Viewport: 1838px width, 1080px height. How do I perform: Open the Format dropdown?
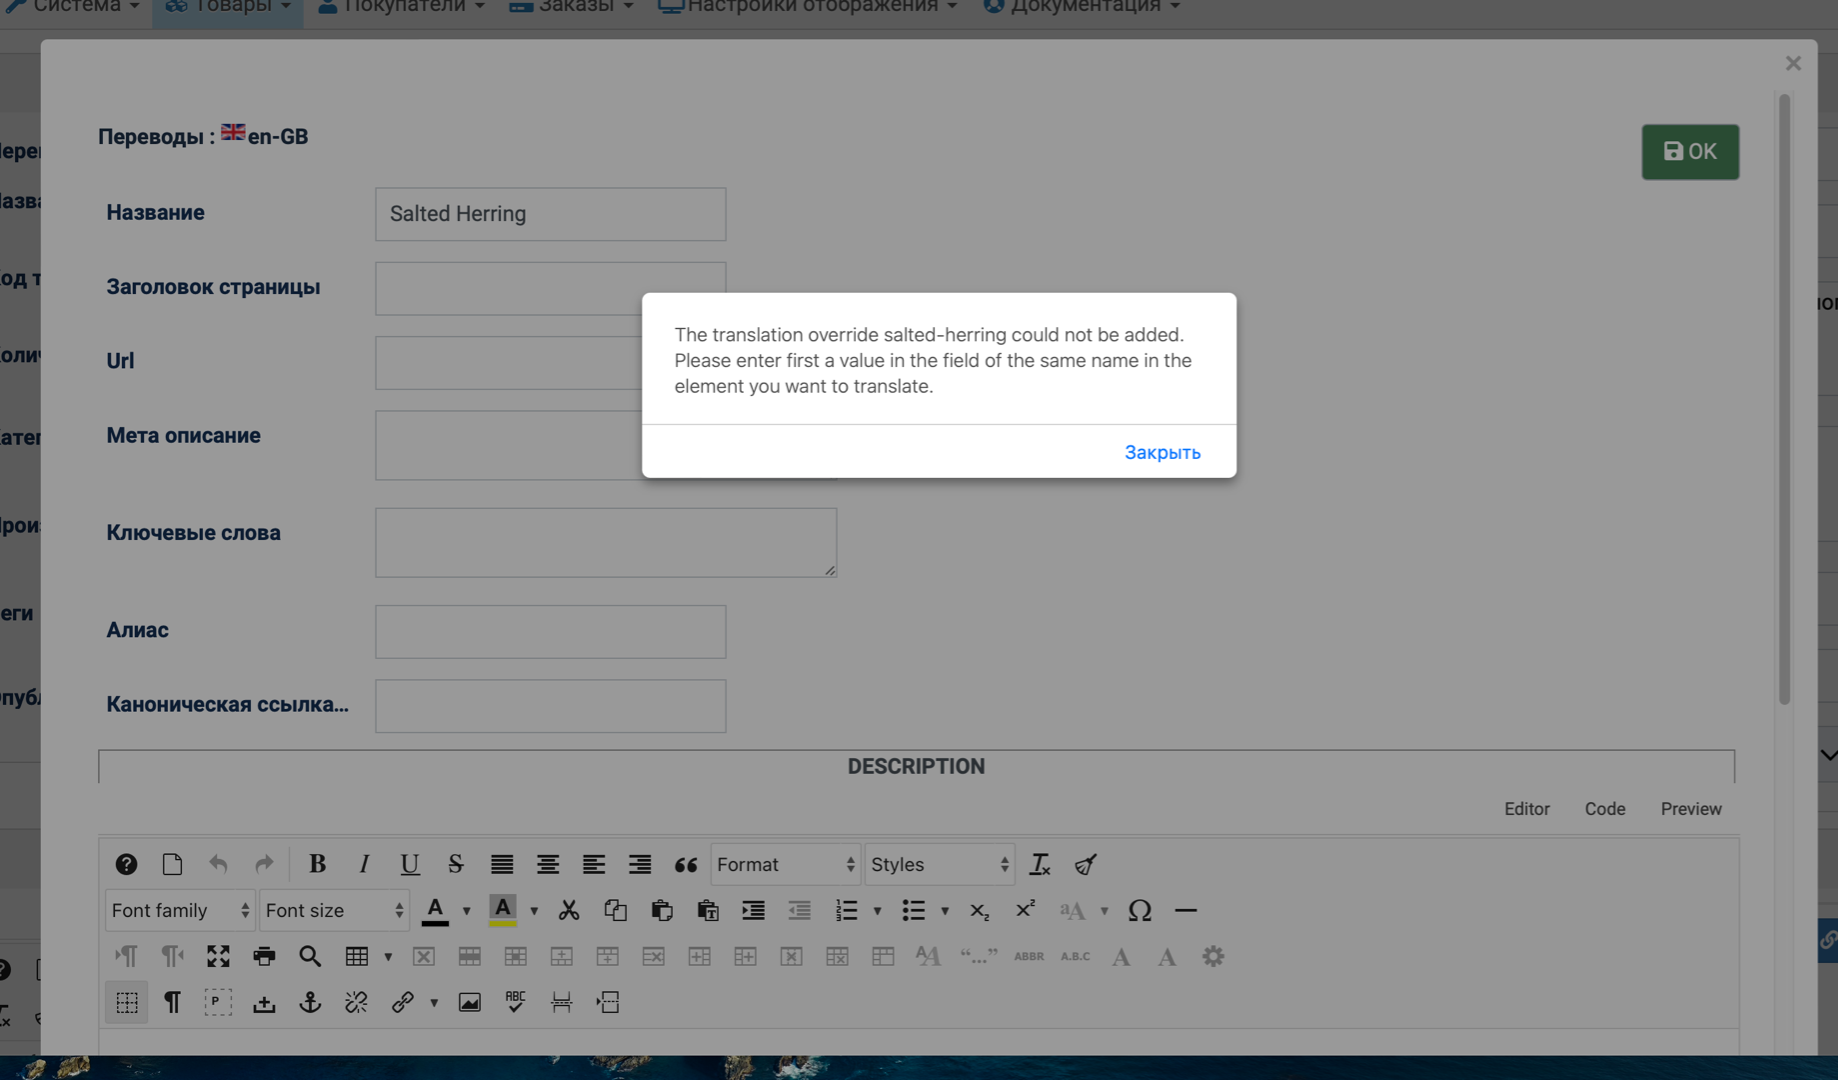pos(785,864)
